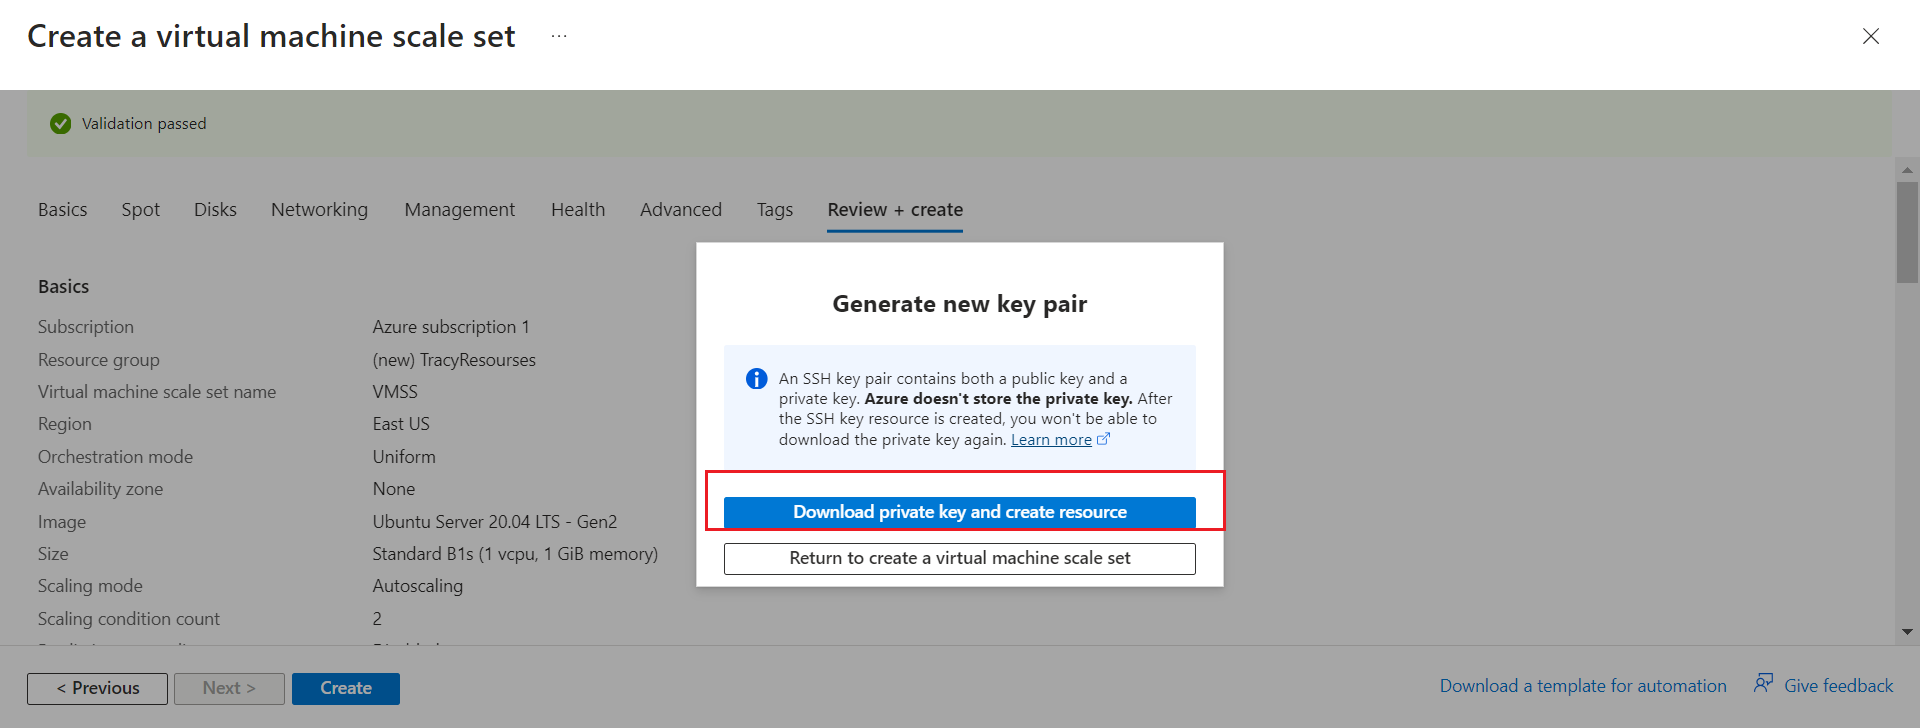The width and height of the screenshot is (1920, 728).
Task: Select the Management tab
Action: (x=460, y=210)
